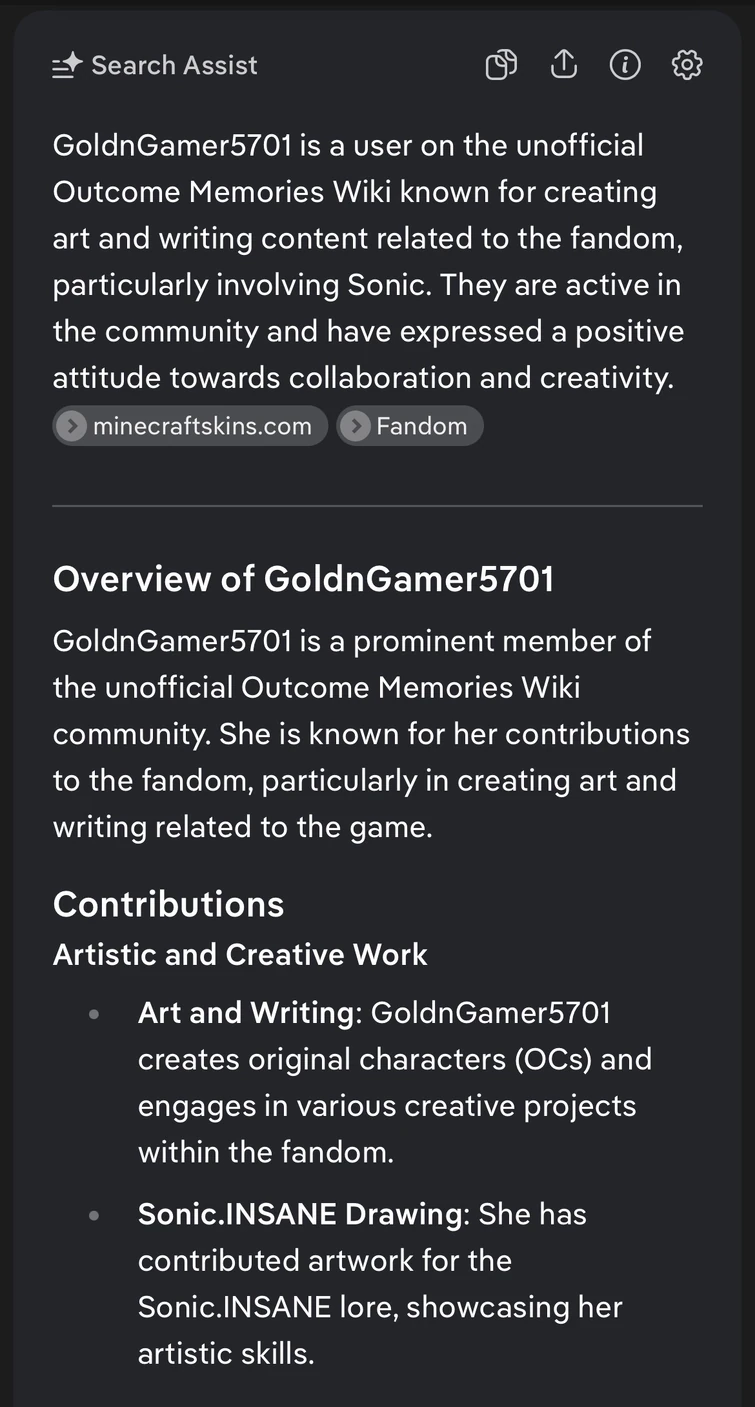Click the Artistic and Creative Work subheading
Viewport: 755px width, 1407px height.
pos(240,954)
